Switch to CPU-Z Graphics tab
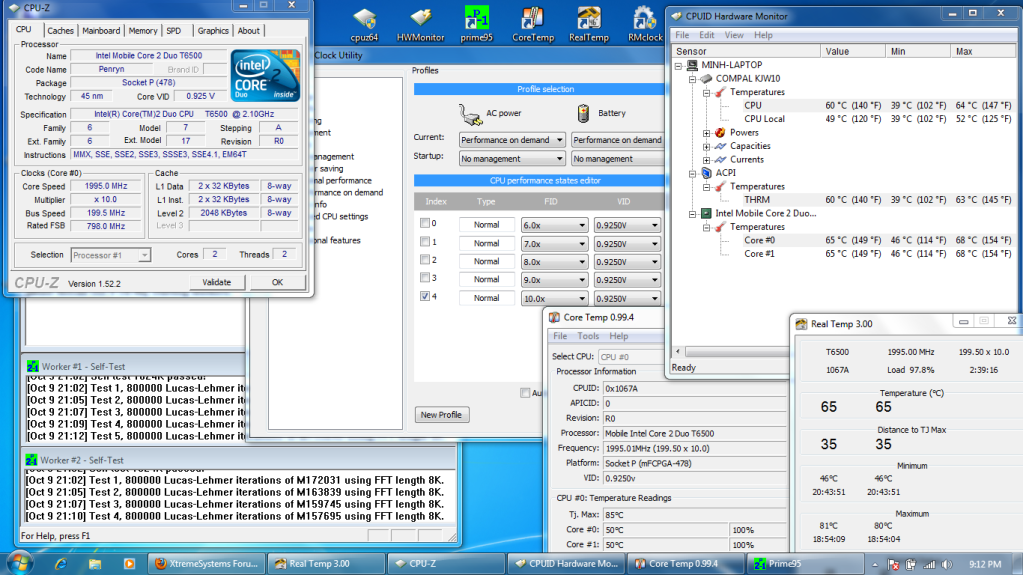Screen dimensions: 1023x575 point(213,31)
